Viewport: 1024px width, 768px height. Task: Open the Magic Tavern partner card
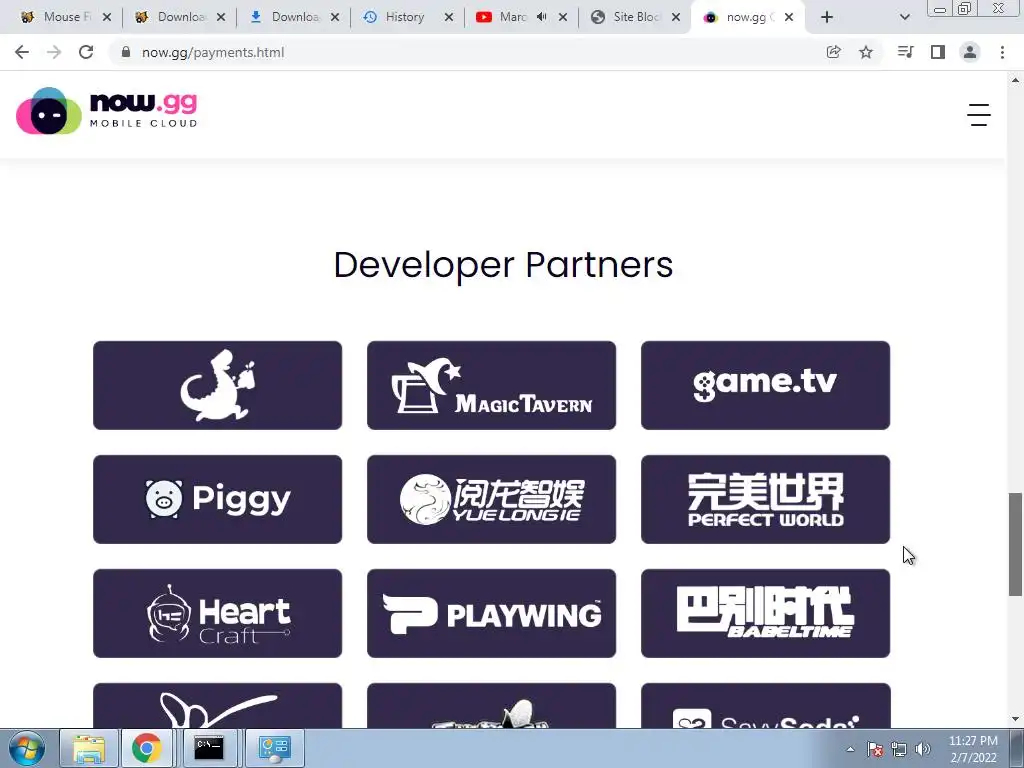(491, 385)
